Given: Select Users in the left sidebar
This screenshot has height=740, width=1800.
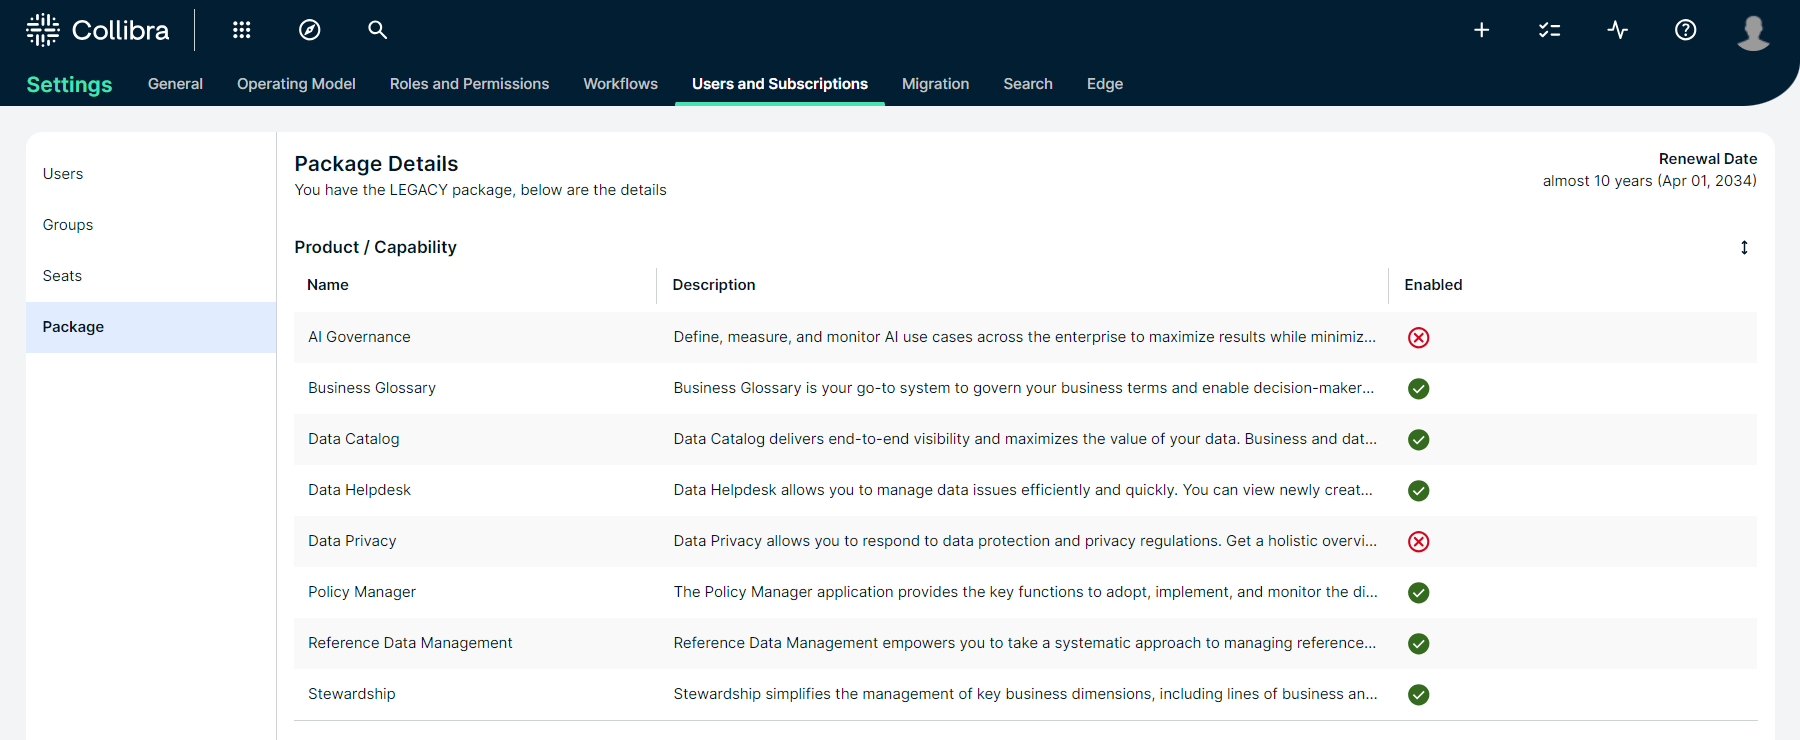Looking at the screenshot, I should (x=63, y=174).
